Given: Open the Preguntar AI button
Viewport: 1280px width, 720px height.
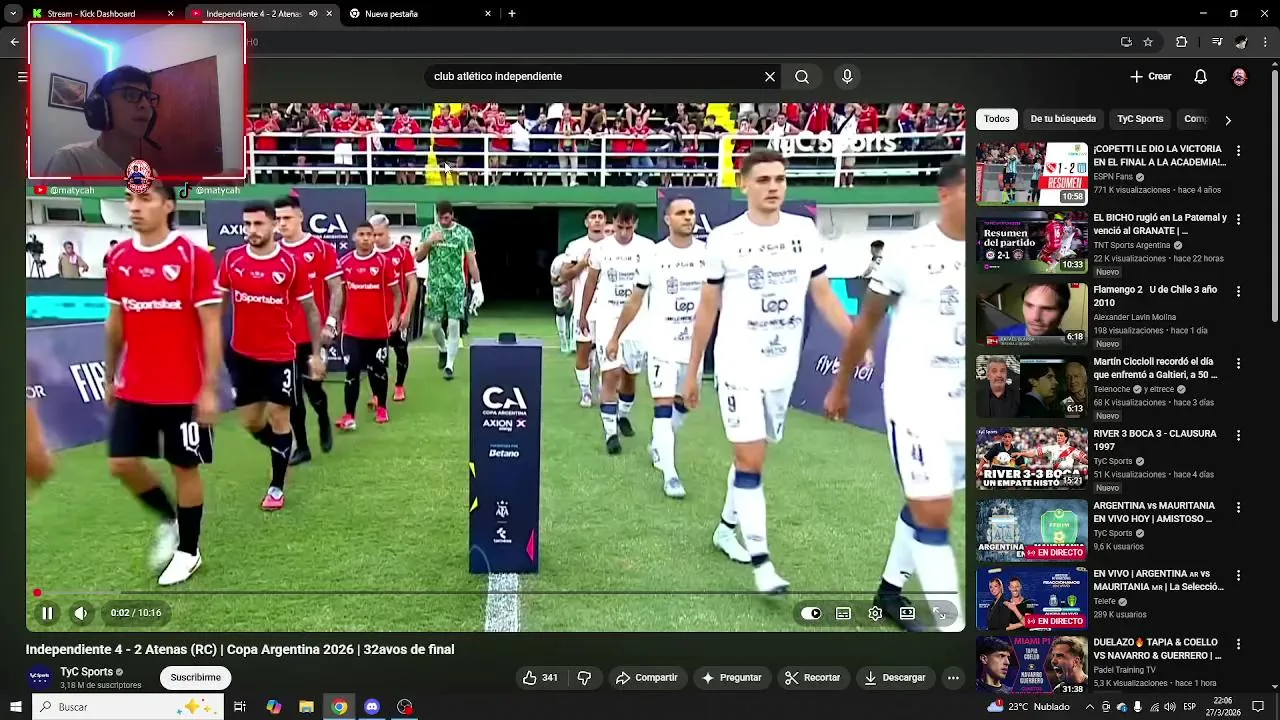Looking at the screenshot, I should tap(731, 678).
